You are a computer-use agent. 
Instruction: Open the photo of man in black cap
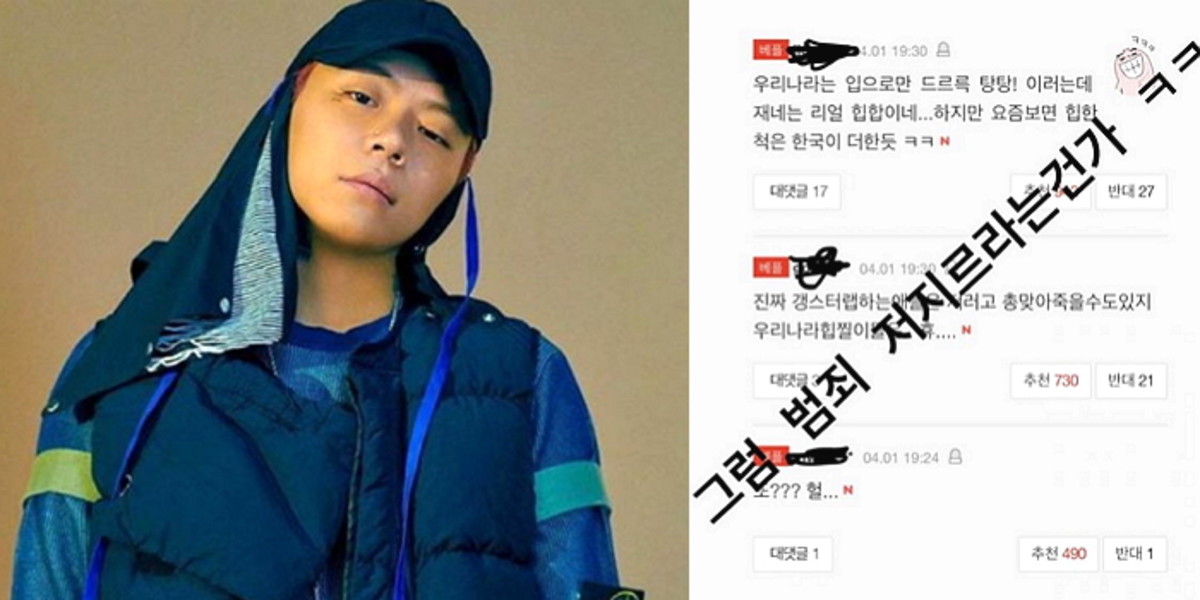click(344, 300)
